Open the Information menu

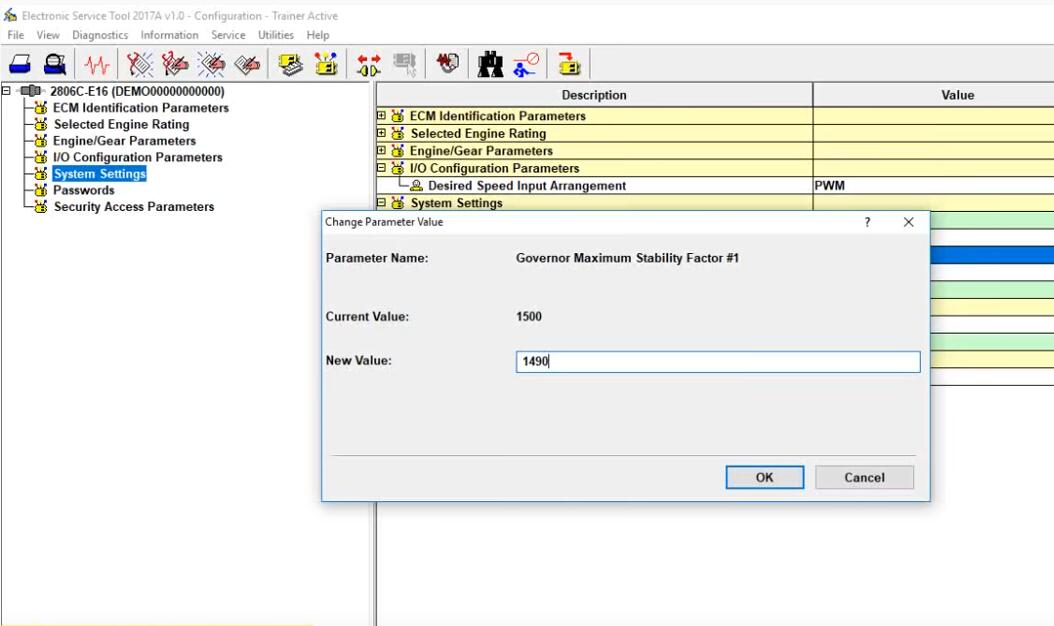click(169, 35)
